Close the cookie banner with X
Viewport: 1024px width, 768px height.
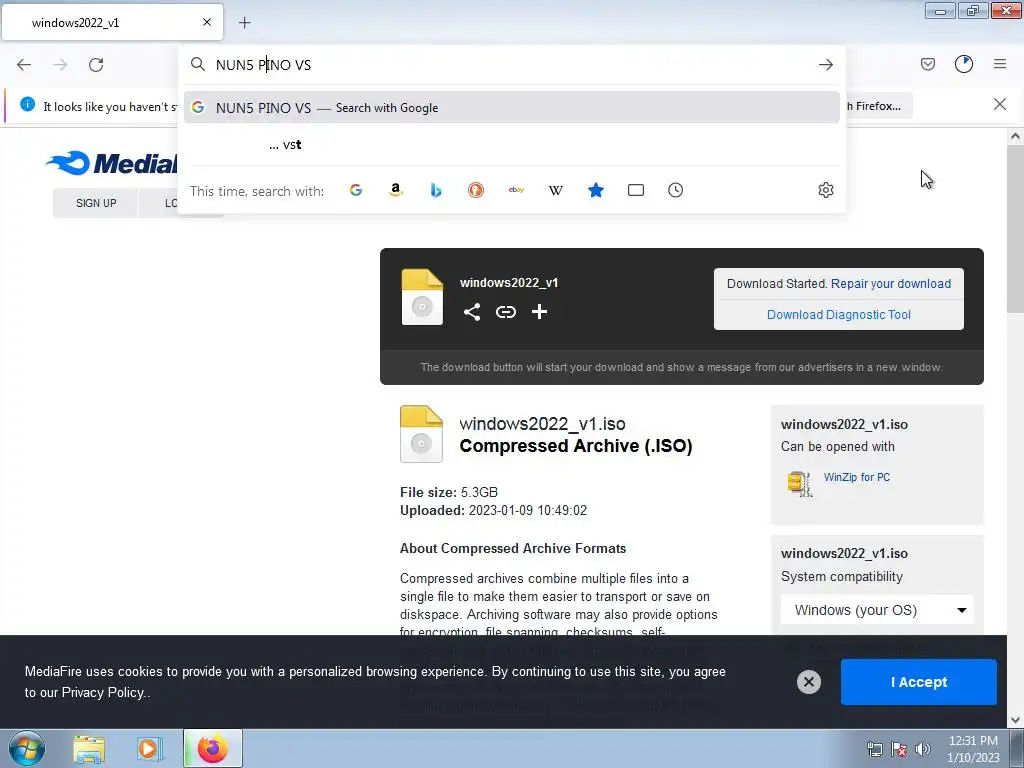coord(808,682)
